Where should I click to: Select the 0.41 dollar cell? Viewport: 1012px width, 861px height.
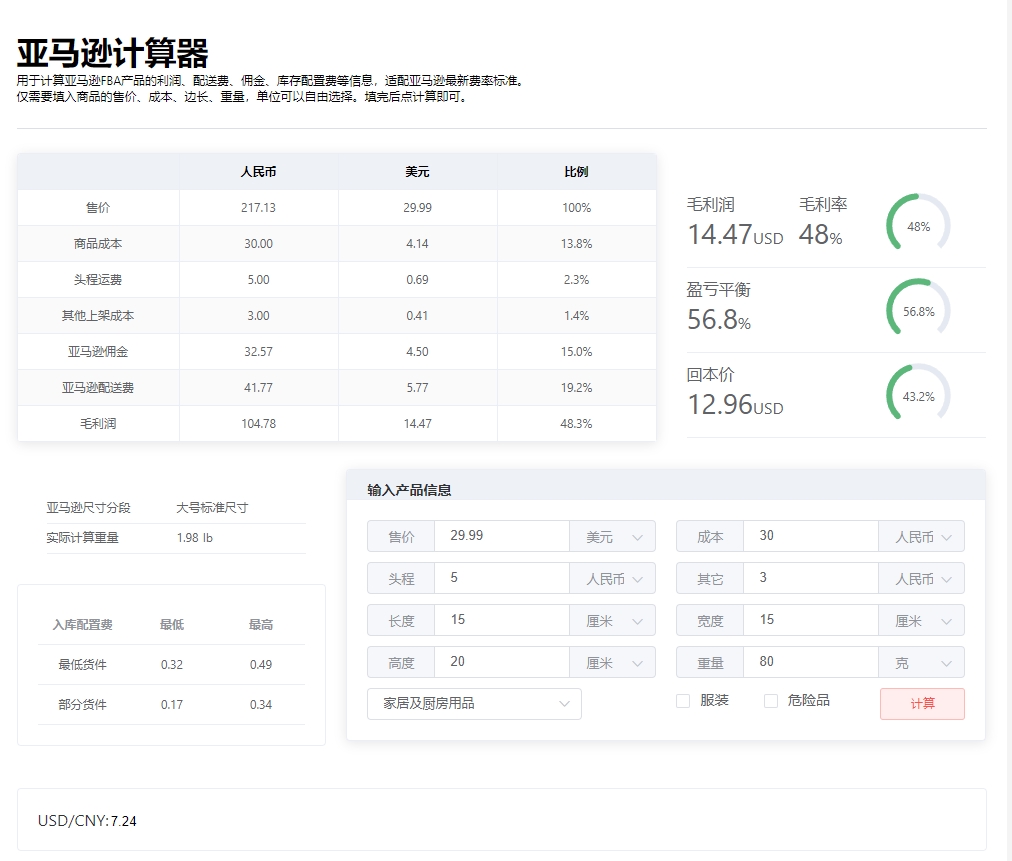coord(418,316)
